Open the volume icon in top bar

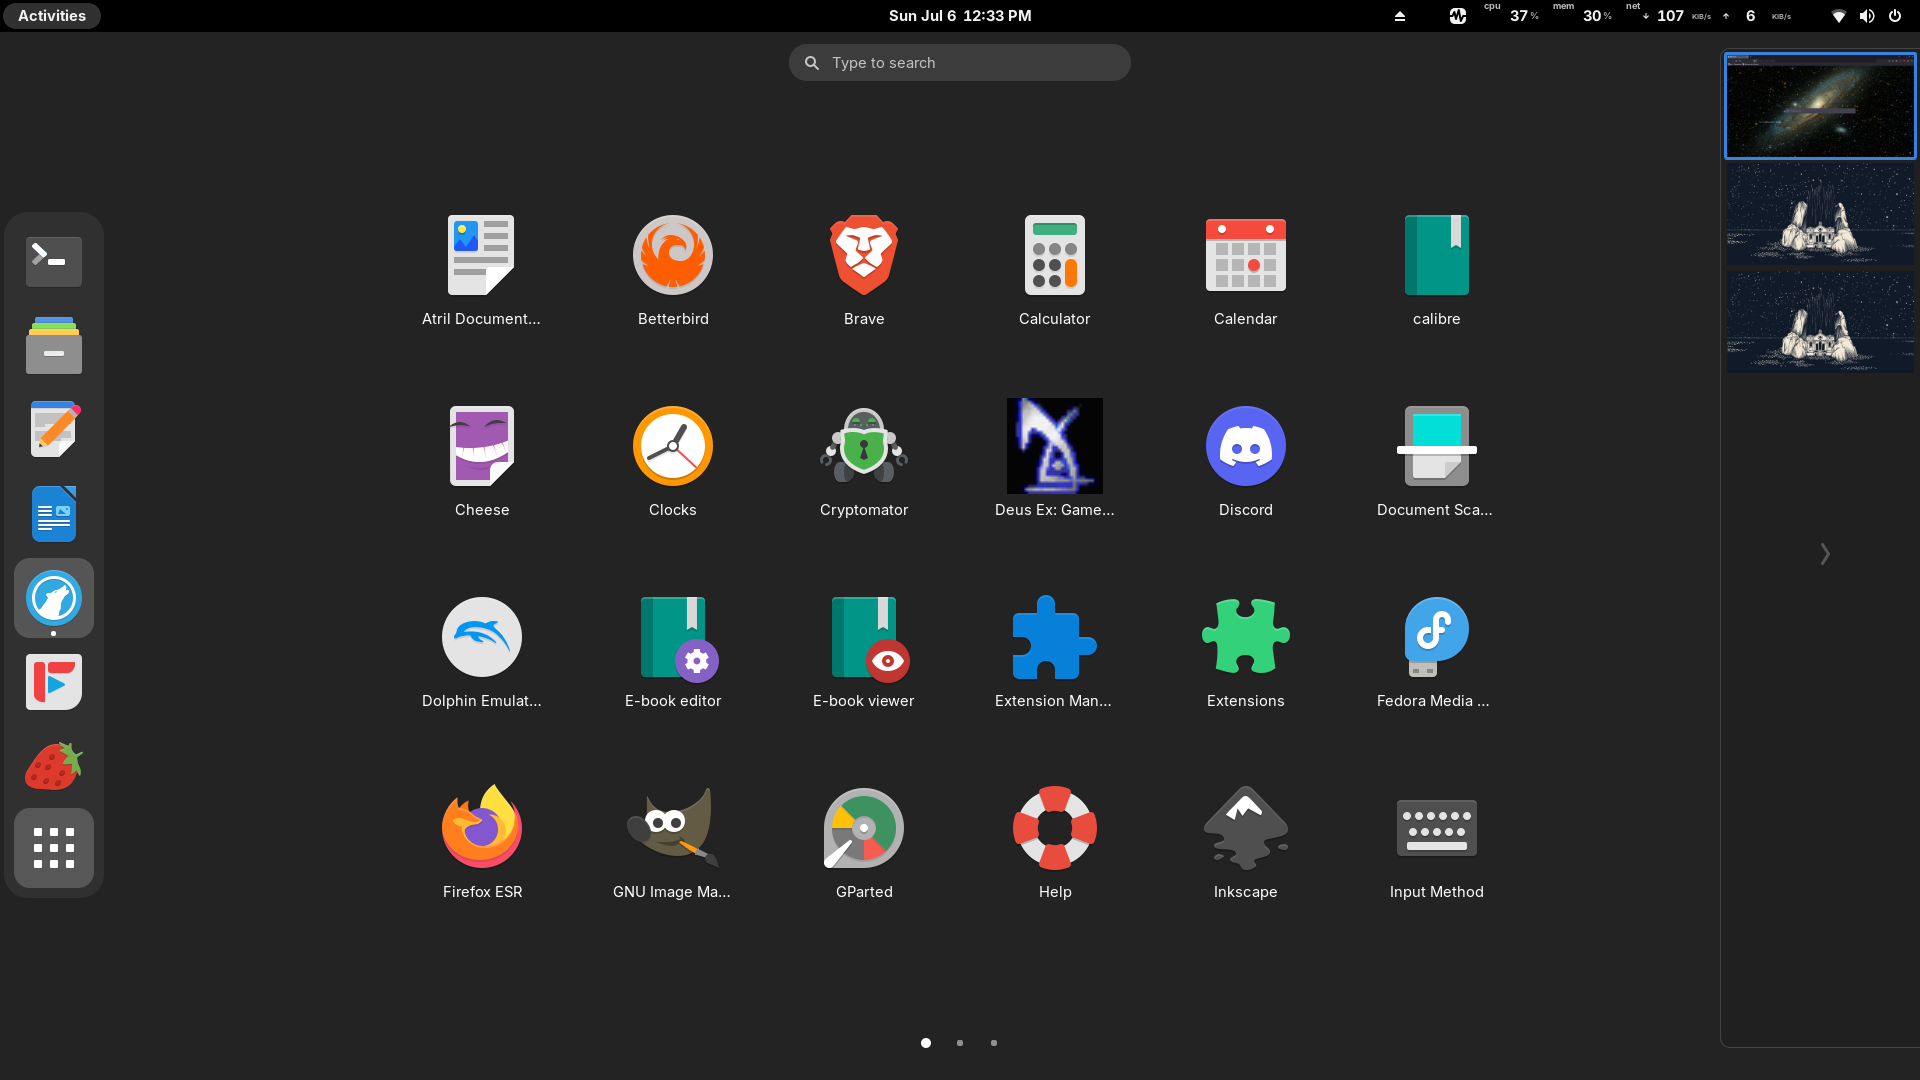1867,16
